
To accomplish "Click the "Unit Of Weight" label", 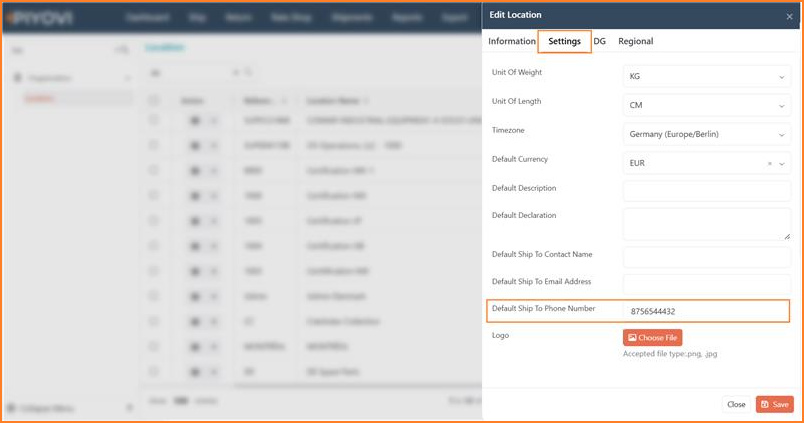I will (517, 72).
